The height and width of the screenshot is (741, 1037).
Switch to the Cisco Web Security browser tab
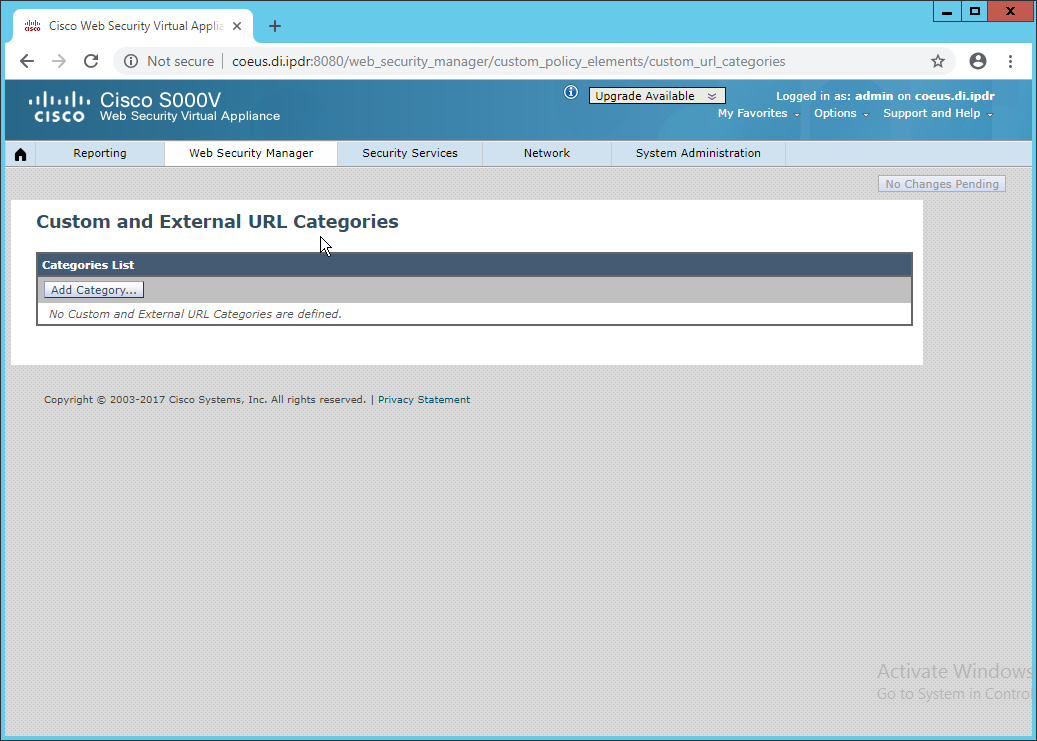click(x=133, y=26)
